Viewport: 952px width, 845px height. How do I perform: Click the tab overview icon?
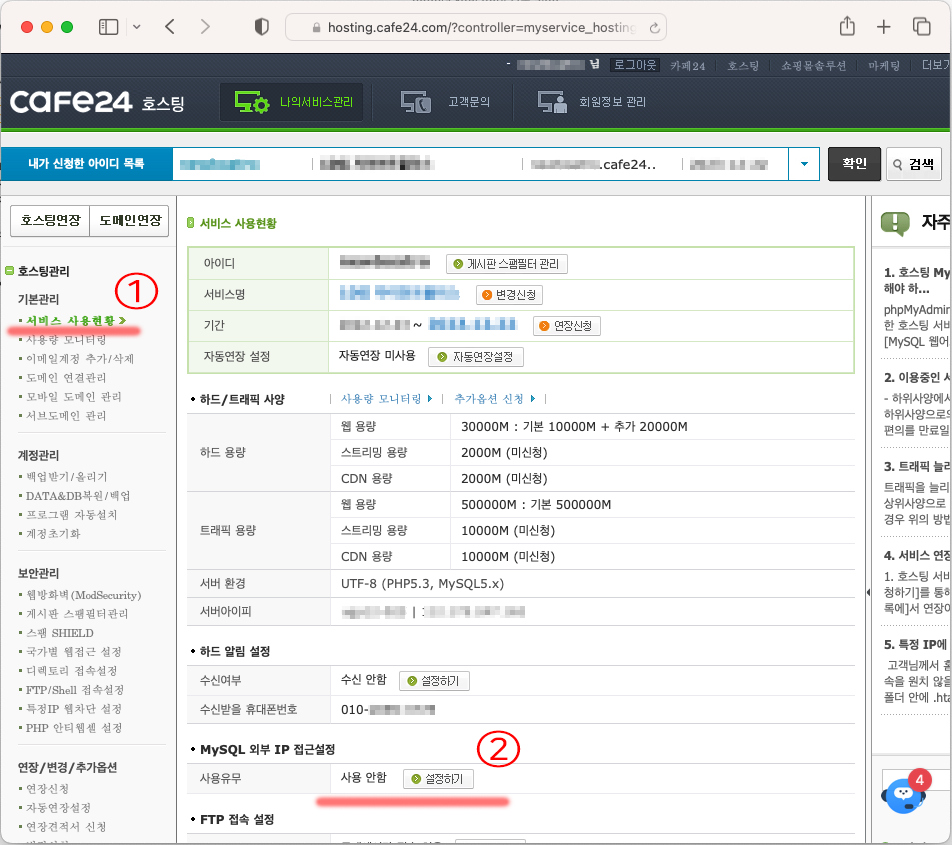921,27
